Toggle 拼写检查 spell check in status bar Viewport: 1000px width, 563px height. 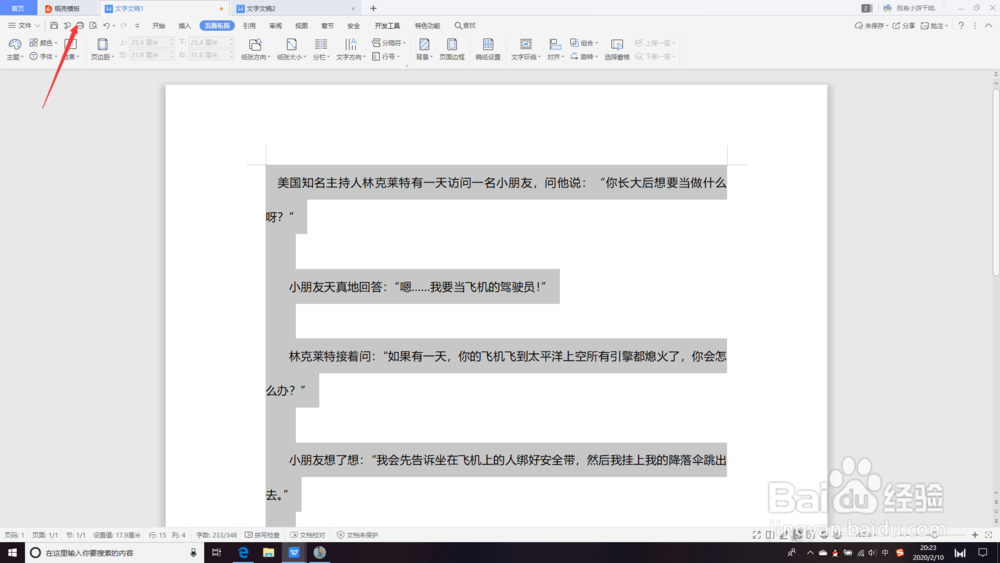[262, 535]
